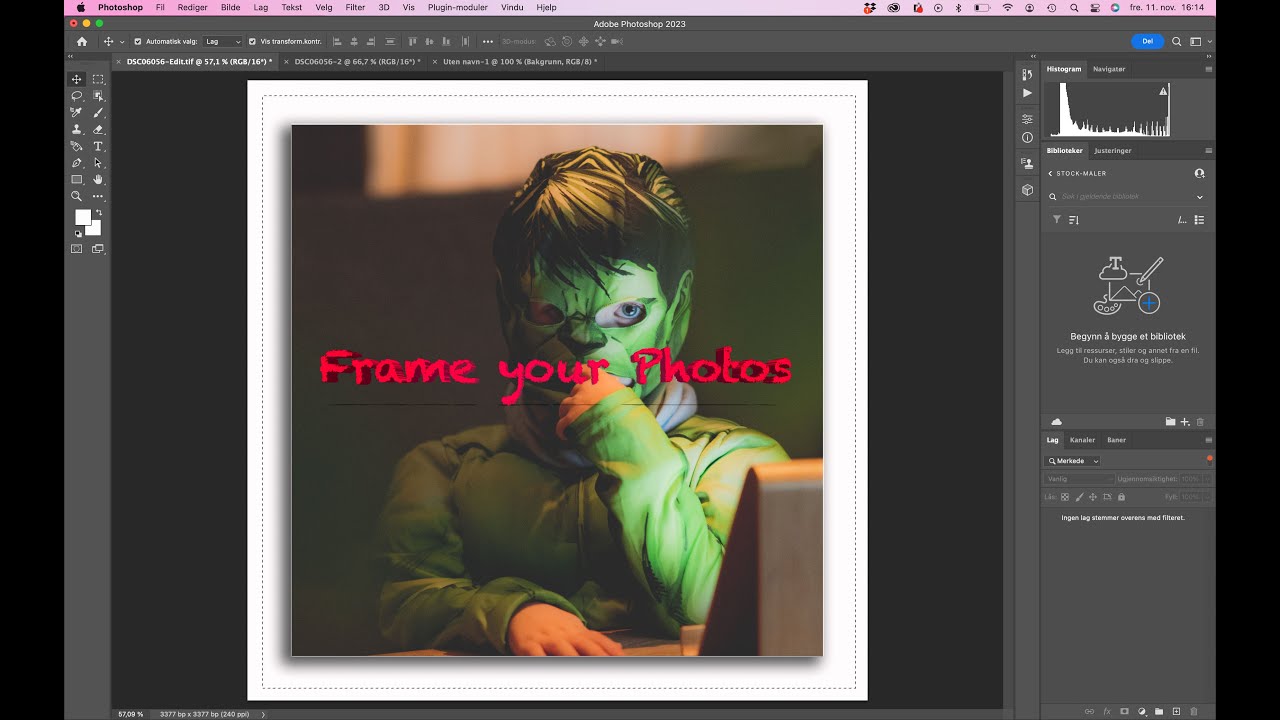Click the blue Del share button

pyautogui.click(x=1147, y=42)
